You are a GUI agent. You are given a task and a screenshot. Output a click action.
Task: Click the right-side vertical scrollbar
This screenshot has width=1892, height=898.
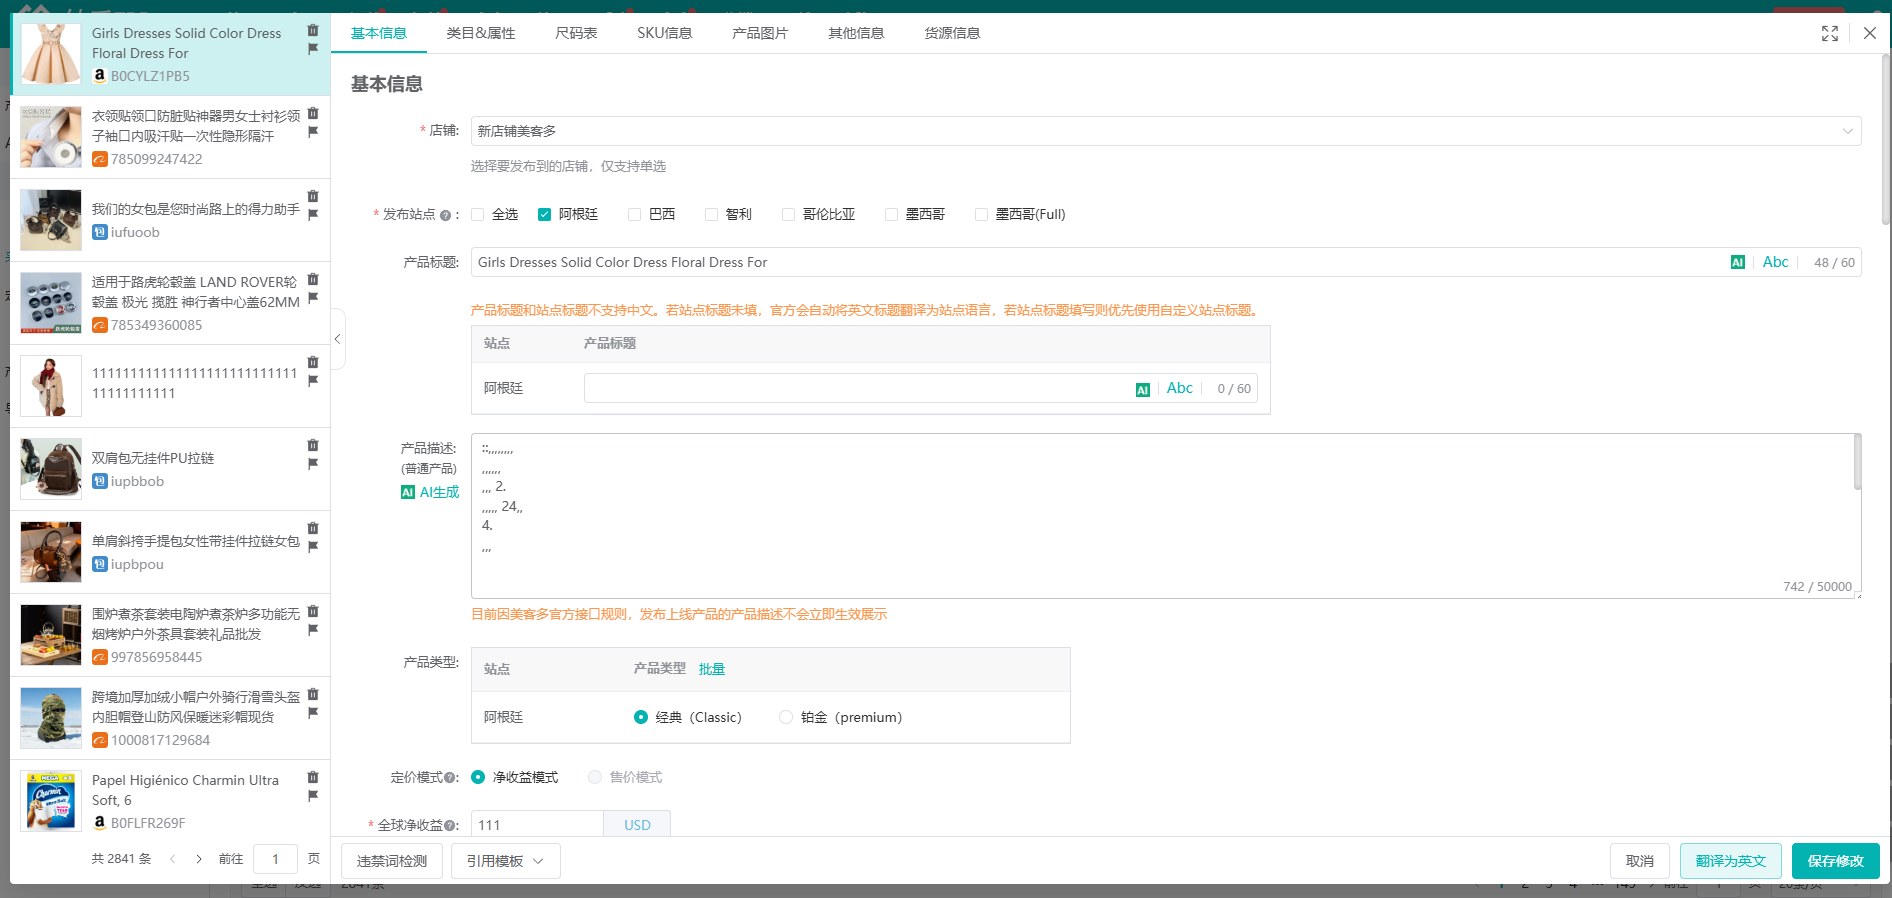click(x=1885, y=140)
